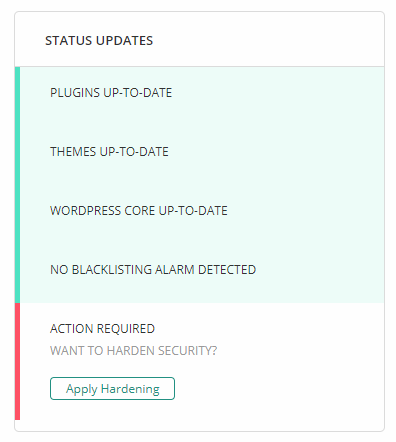Select the PLUGINS UP-TO-DATE status row

[202, 93]
